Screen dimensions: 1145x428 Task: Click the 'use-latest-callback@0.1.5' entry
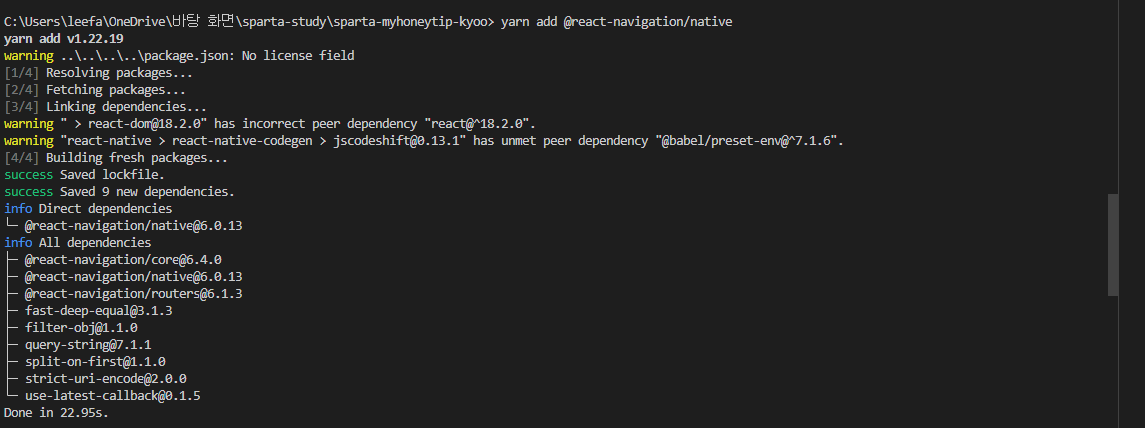point(112,396)
